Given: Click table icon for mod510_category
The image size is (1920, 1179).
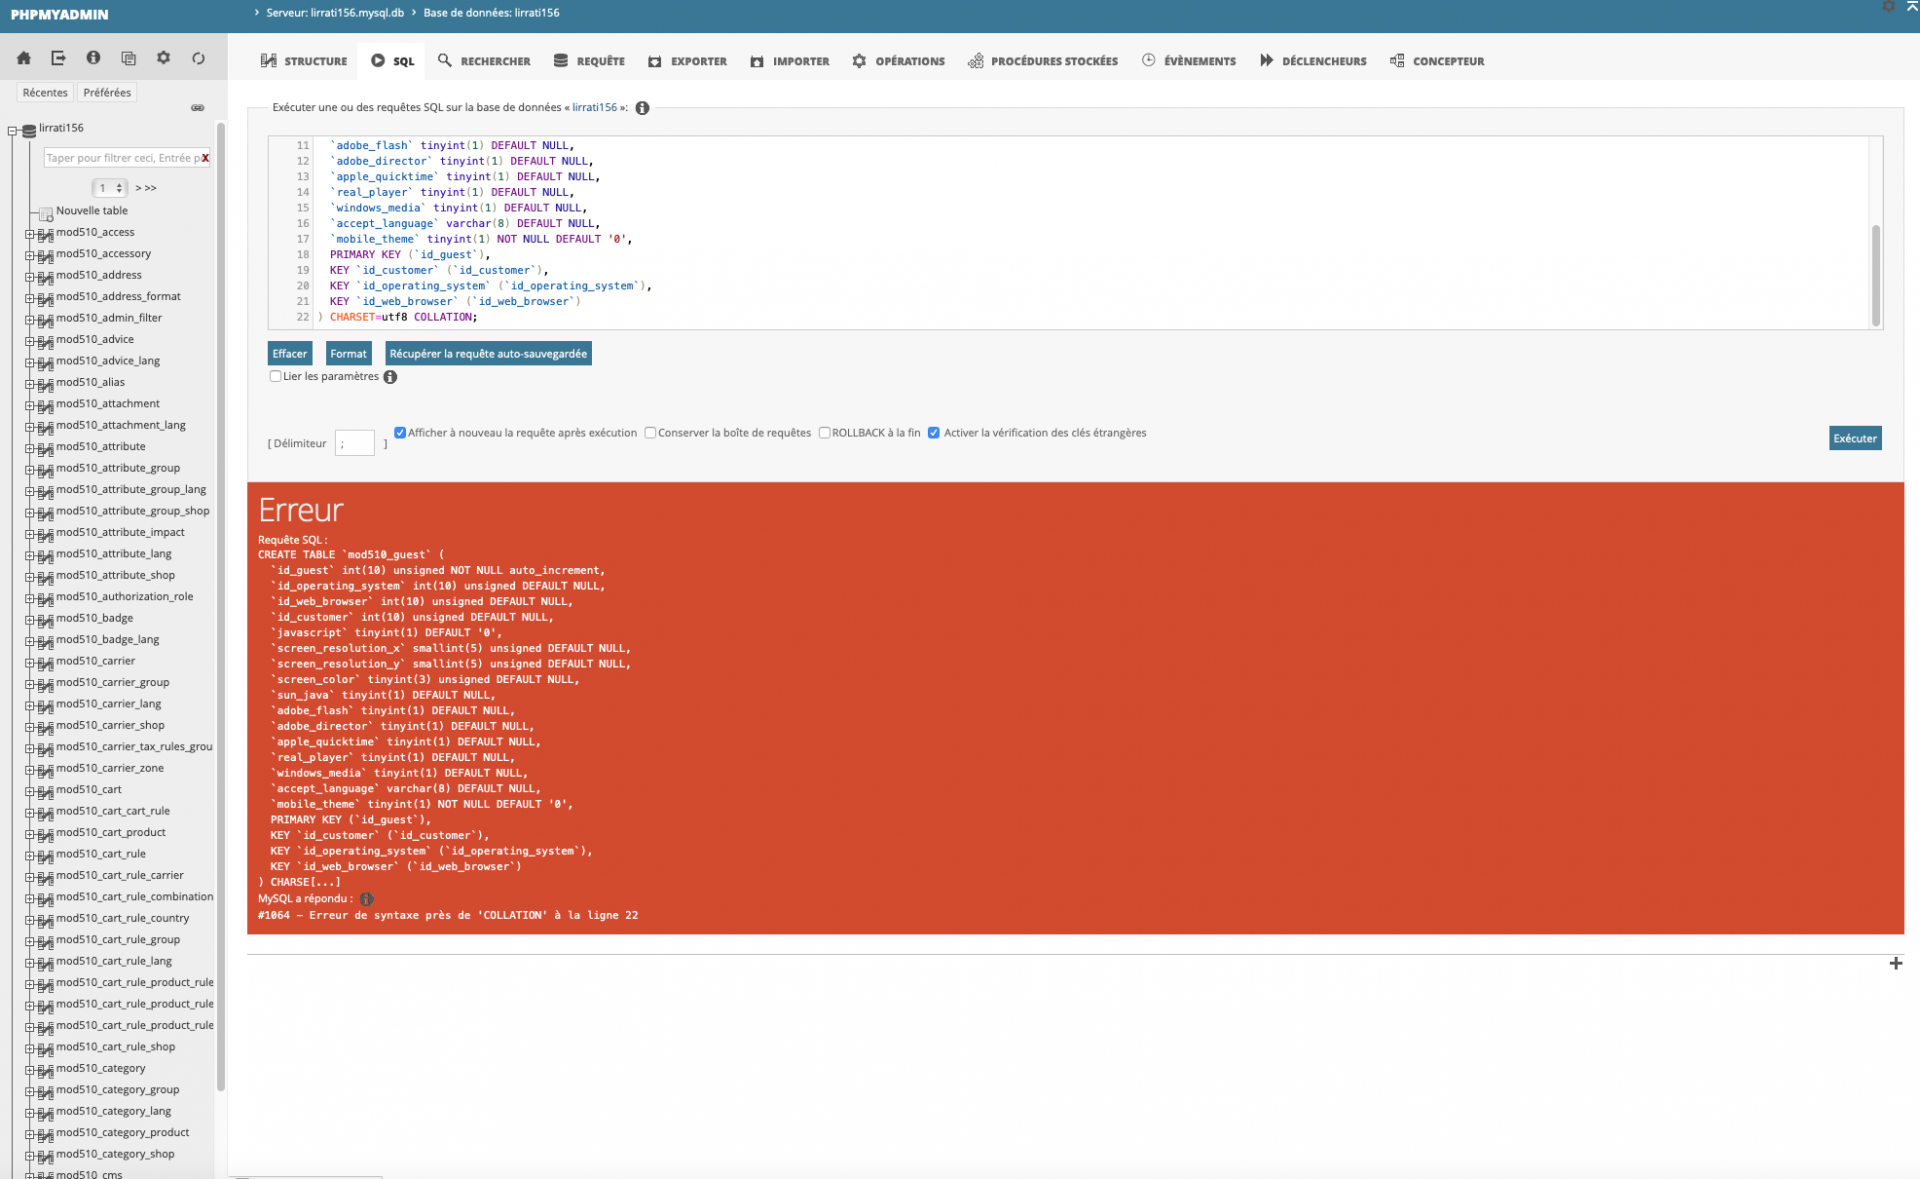Looking at the screenshot, I should (x=45, y=1070).
